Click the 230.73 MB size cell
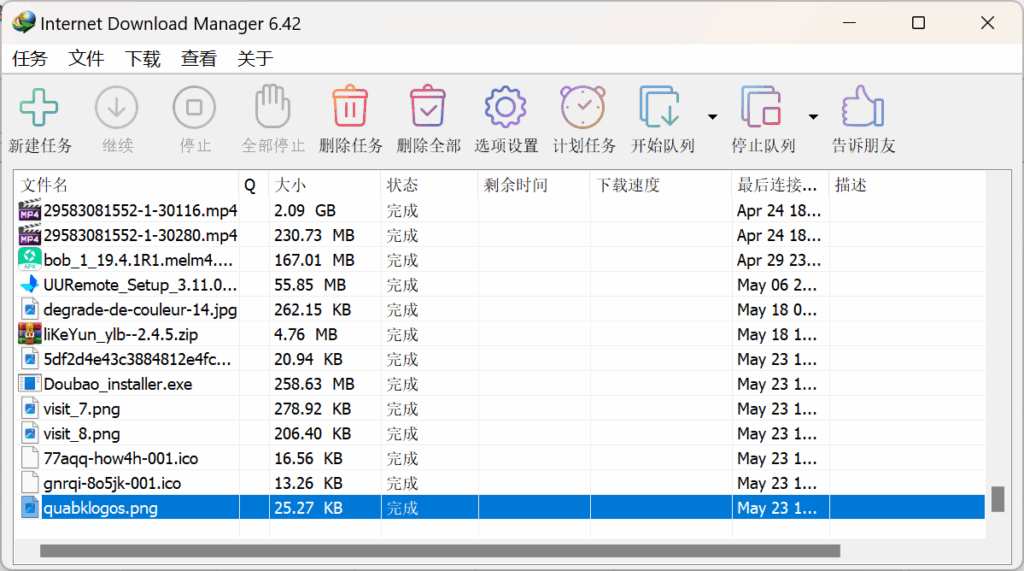The height and width of the screenshot is (571, 1024). tap(314, 235)
